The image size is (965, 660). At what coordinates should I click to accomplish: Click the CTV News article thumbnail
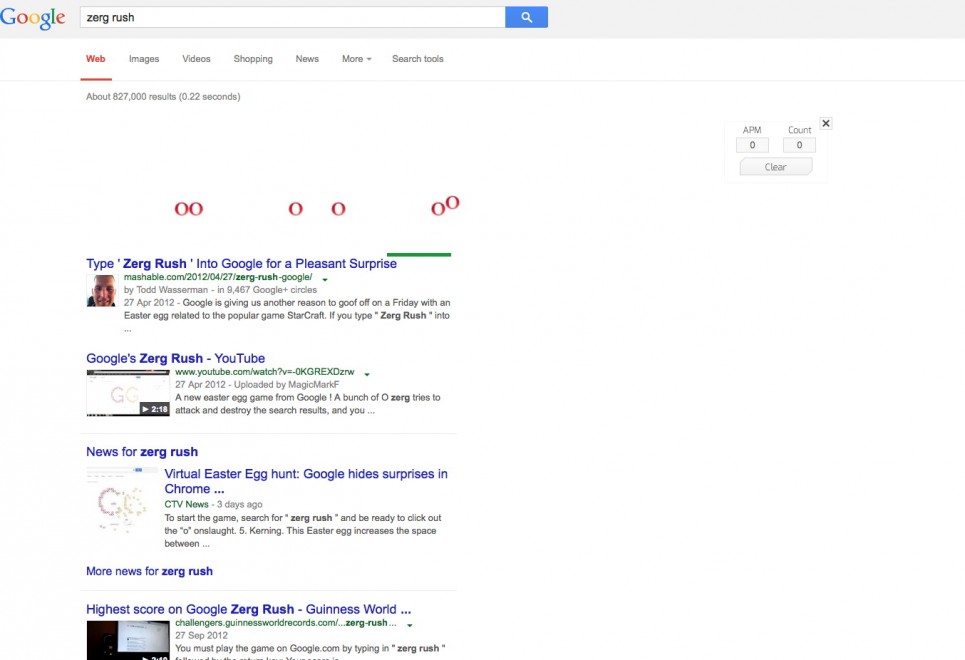(x=122, y=500)
